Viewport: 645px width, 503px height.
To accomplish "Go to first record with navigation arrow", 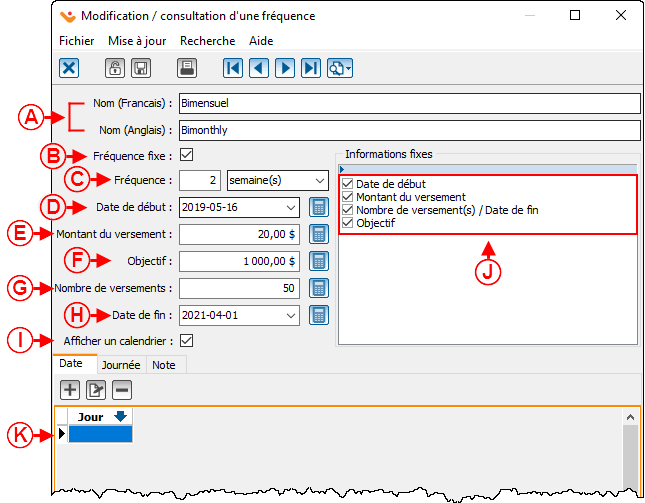I will tap(233, 68).
